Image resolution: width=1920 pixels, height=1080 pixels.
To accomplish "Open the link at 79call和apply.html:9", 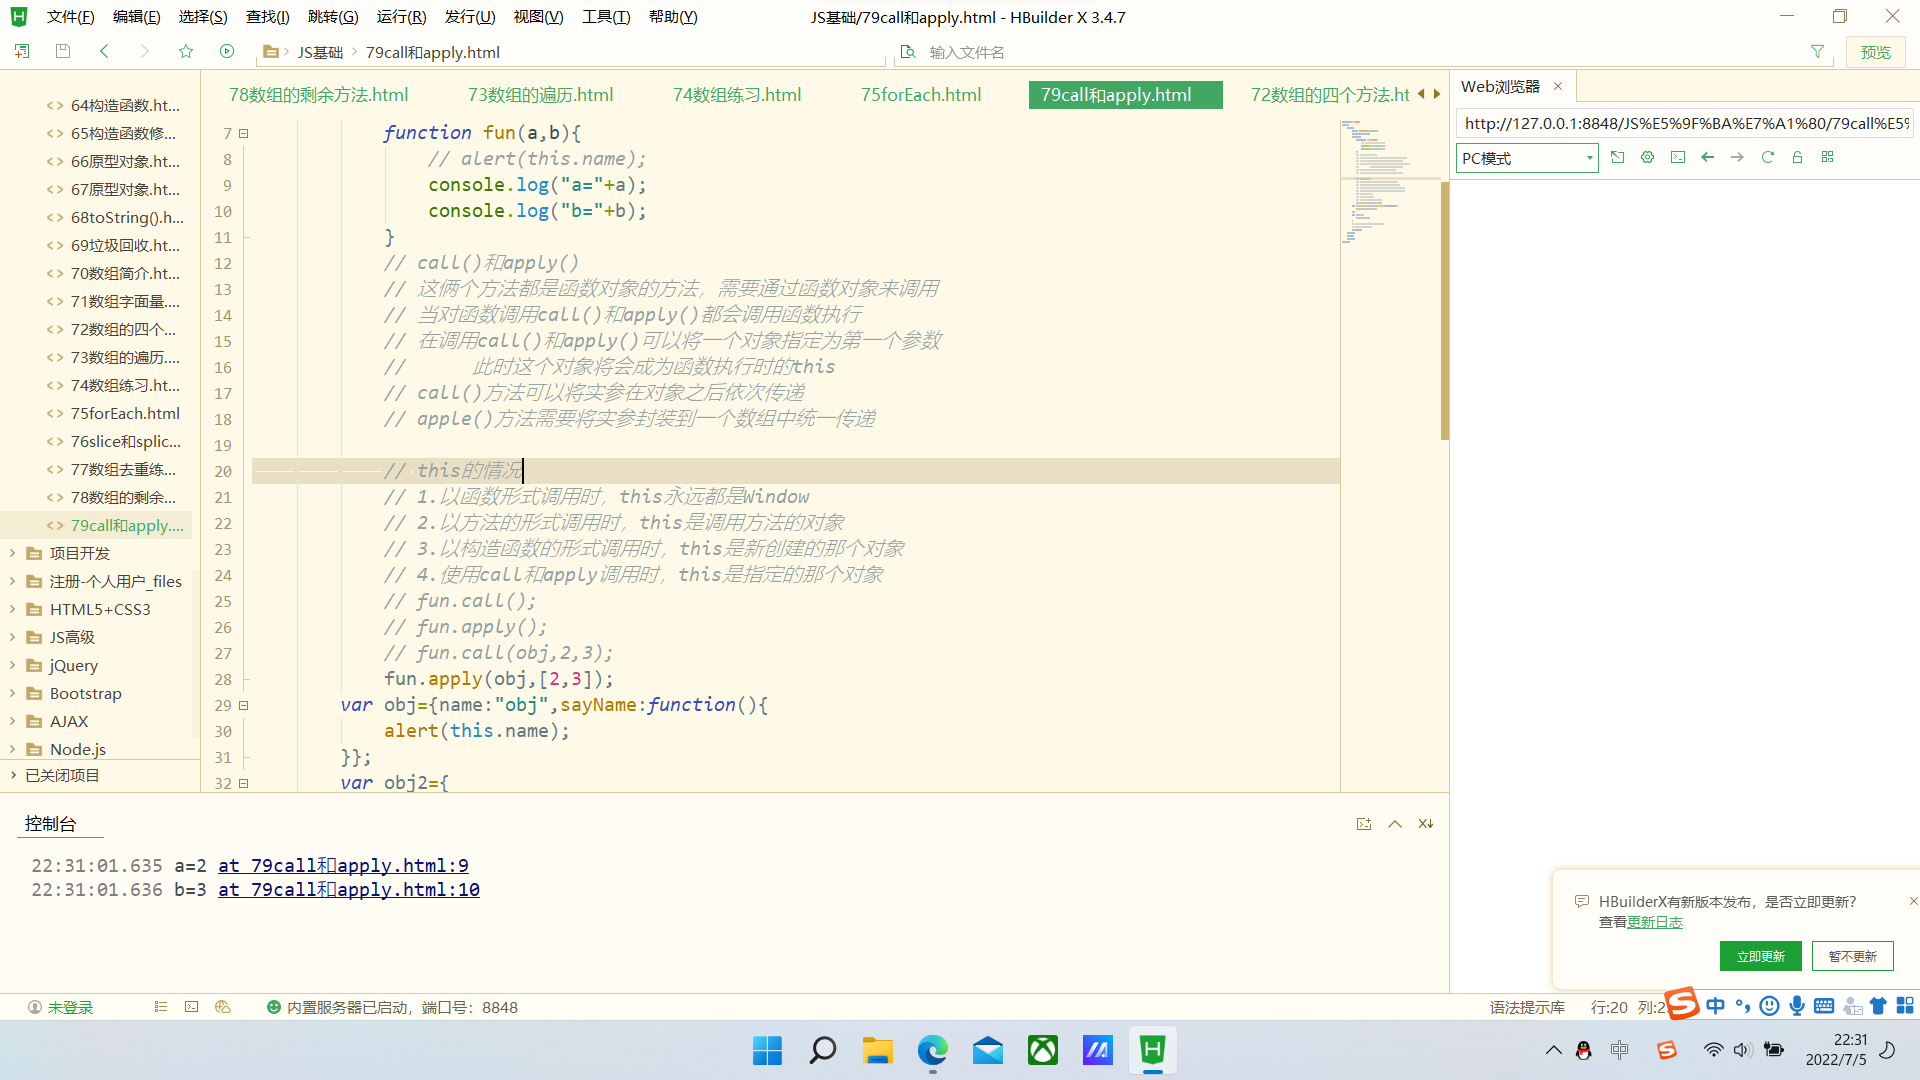I will coord(343,865).
